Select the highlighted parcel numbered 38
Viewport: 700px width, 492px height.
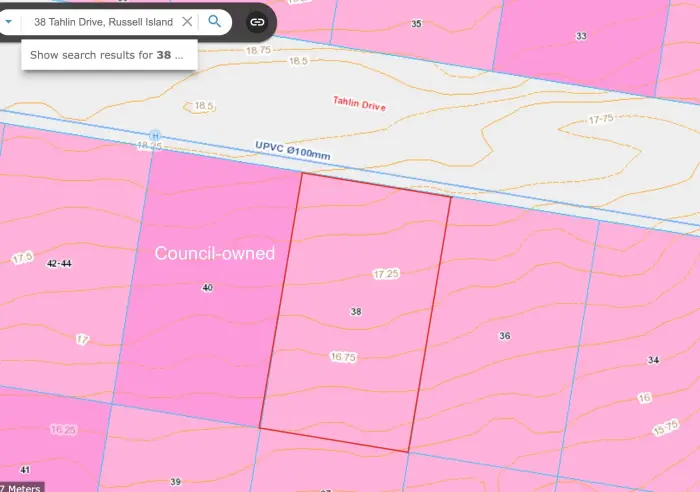(356, 312)
